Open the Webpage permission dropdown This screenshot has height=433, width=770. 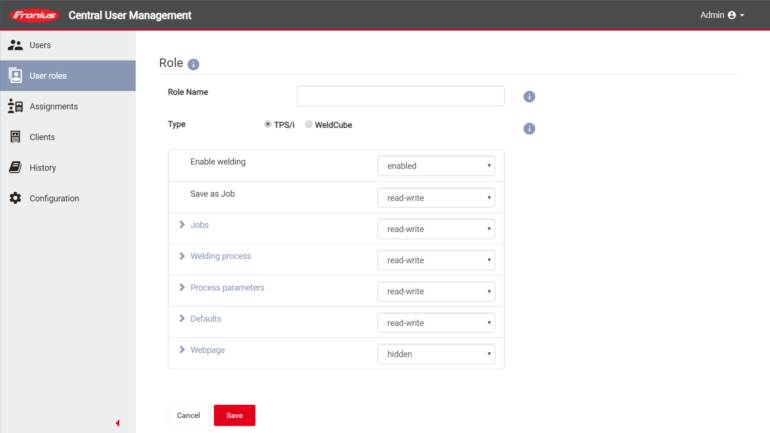coord(436,353)
